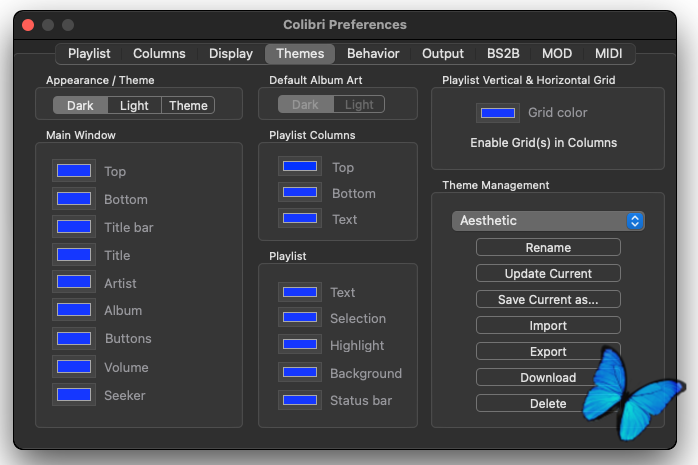698x465 pixels.
Task: Click the Playlist Selection color swatch
Action: [300, 318]
